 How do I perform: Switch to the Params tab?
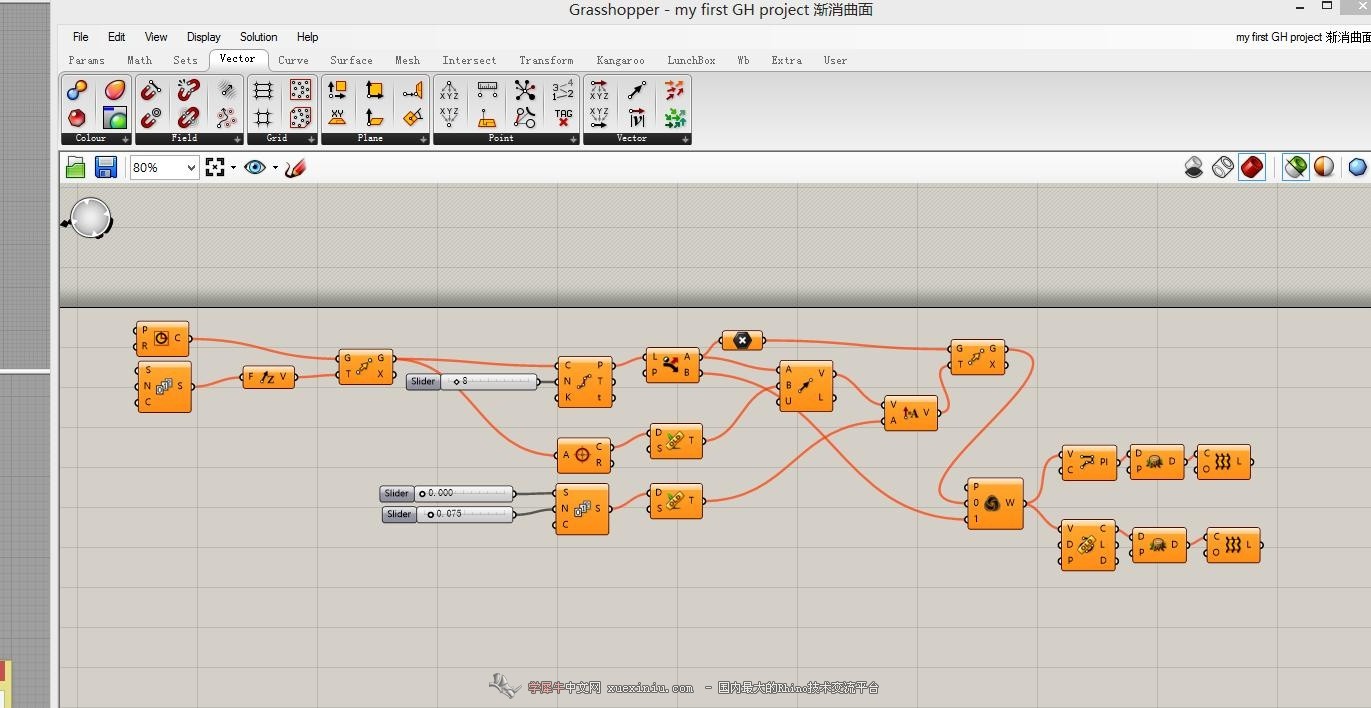(86, 60)
